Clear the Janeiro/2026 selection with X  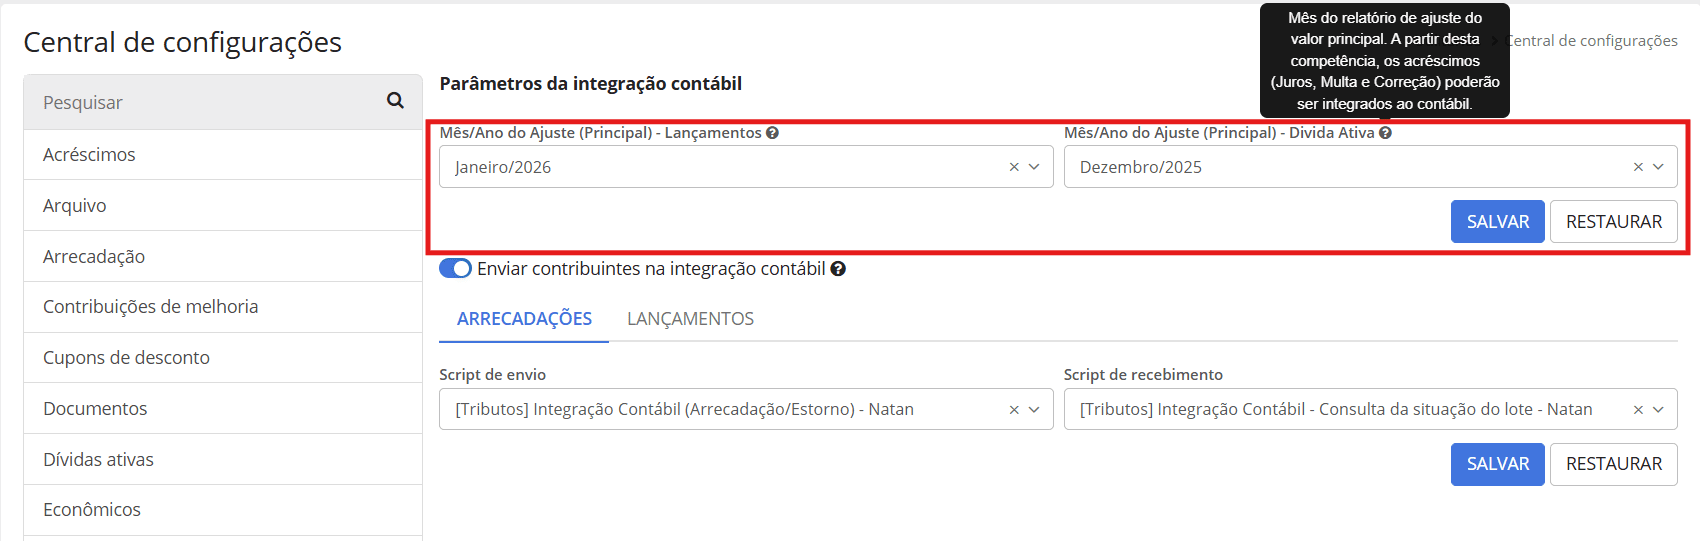(x=1014, y=167)
